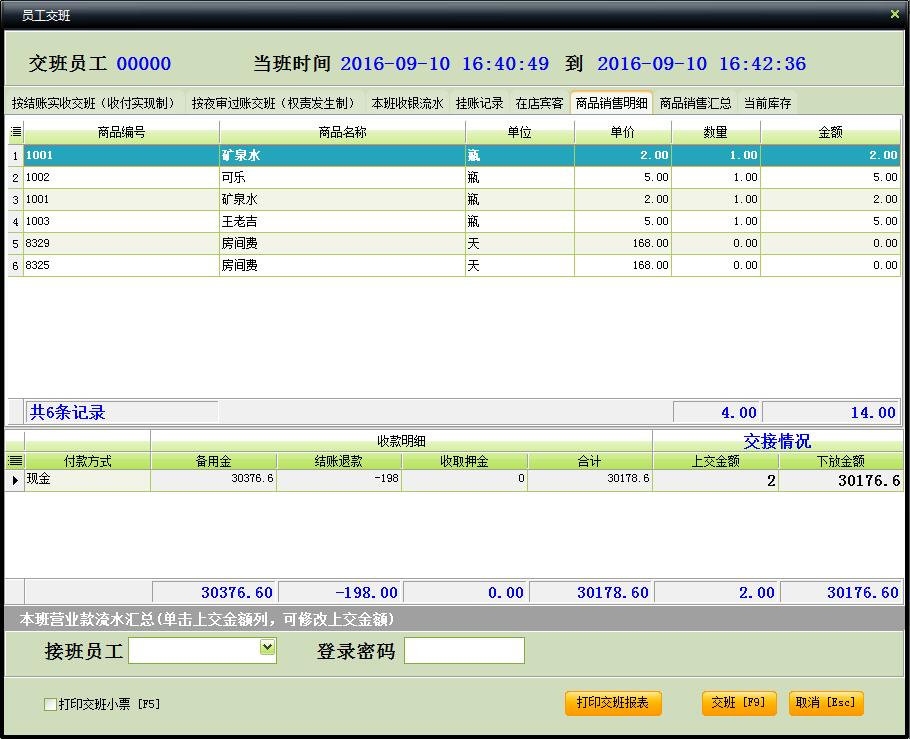
Task: Click the 付款方式 column header
Action: click(87, 461)
